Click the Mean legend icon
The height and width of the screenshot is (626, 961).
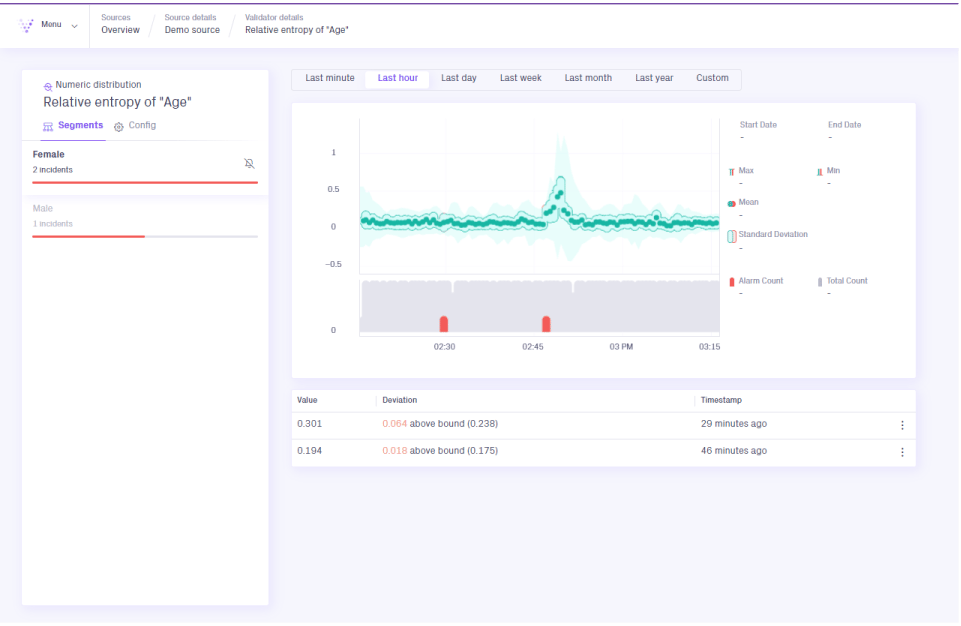tap(731, 204)
